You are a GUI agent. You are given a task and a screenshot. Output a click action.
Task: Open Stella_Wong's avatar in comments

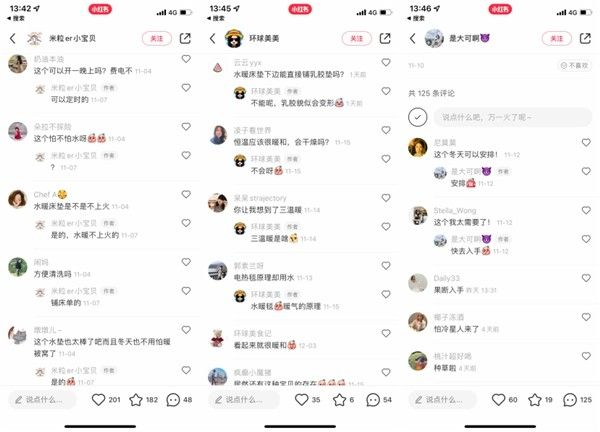coord(418,215)
